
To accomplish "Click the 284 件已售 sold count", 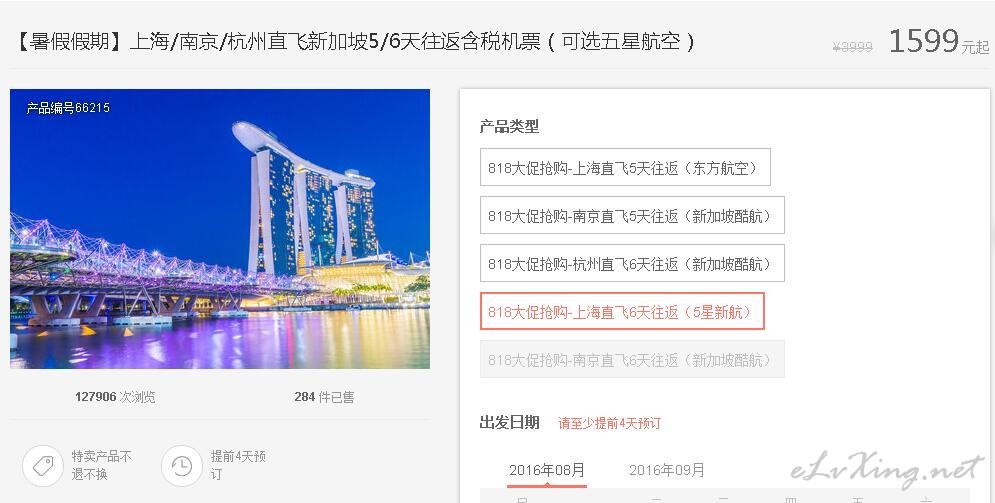I will coord(324,397).
